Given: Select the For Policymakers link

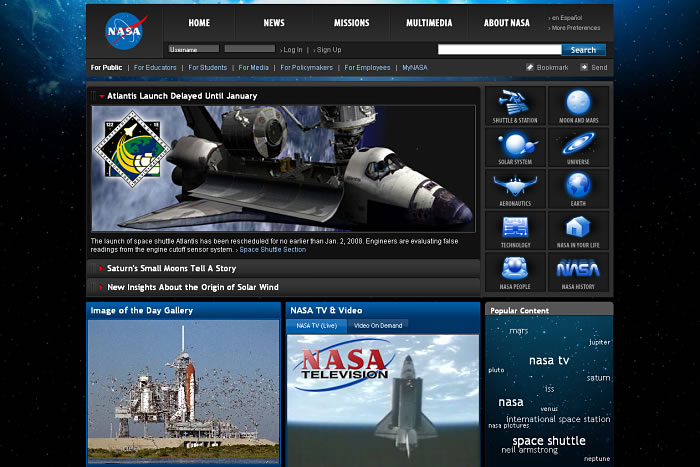Looking at the screenshot, I should tap(306, 67).
